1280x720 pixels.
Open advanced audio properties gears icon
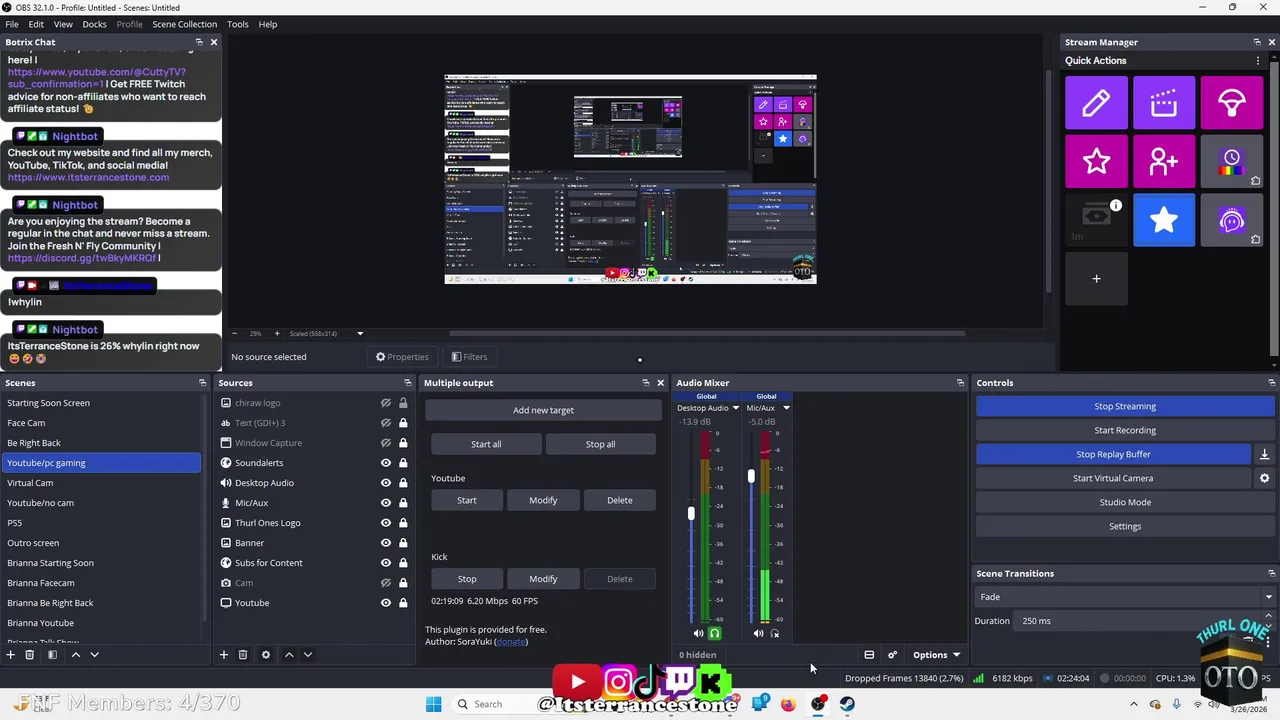pos(892,655)
